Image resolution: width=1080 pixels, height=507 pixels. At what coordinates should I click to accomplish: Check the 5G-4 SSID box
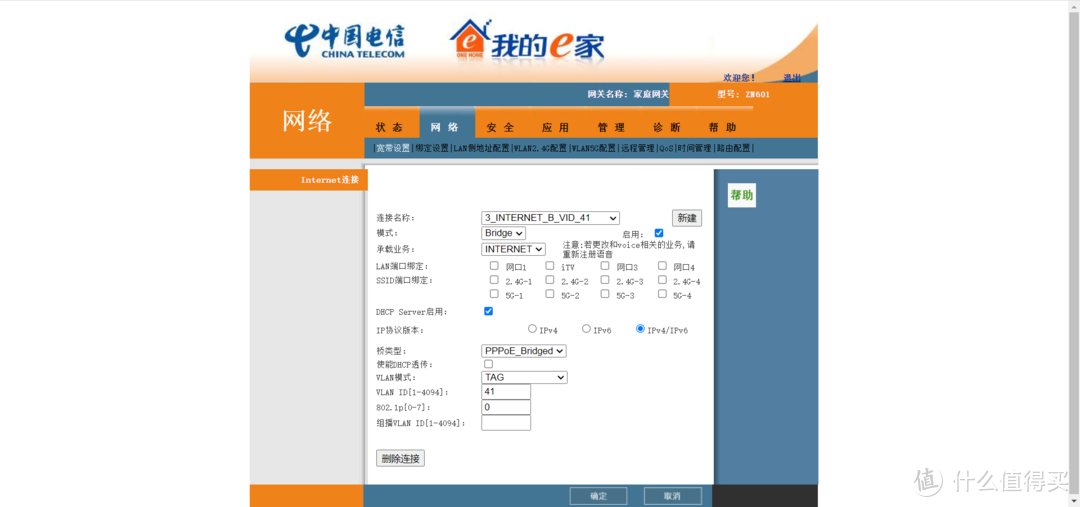pyautogui.click(x=662, y=293)
